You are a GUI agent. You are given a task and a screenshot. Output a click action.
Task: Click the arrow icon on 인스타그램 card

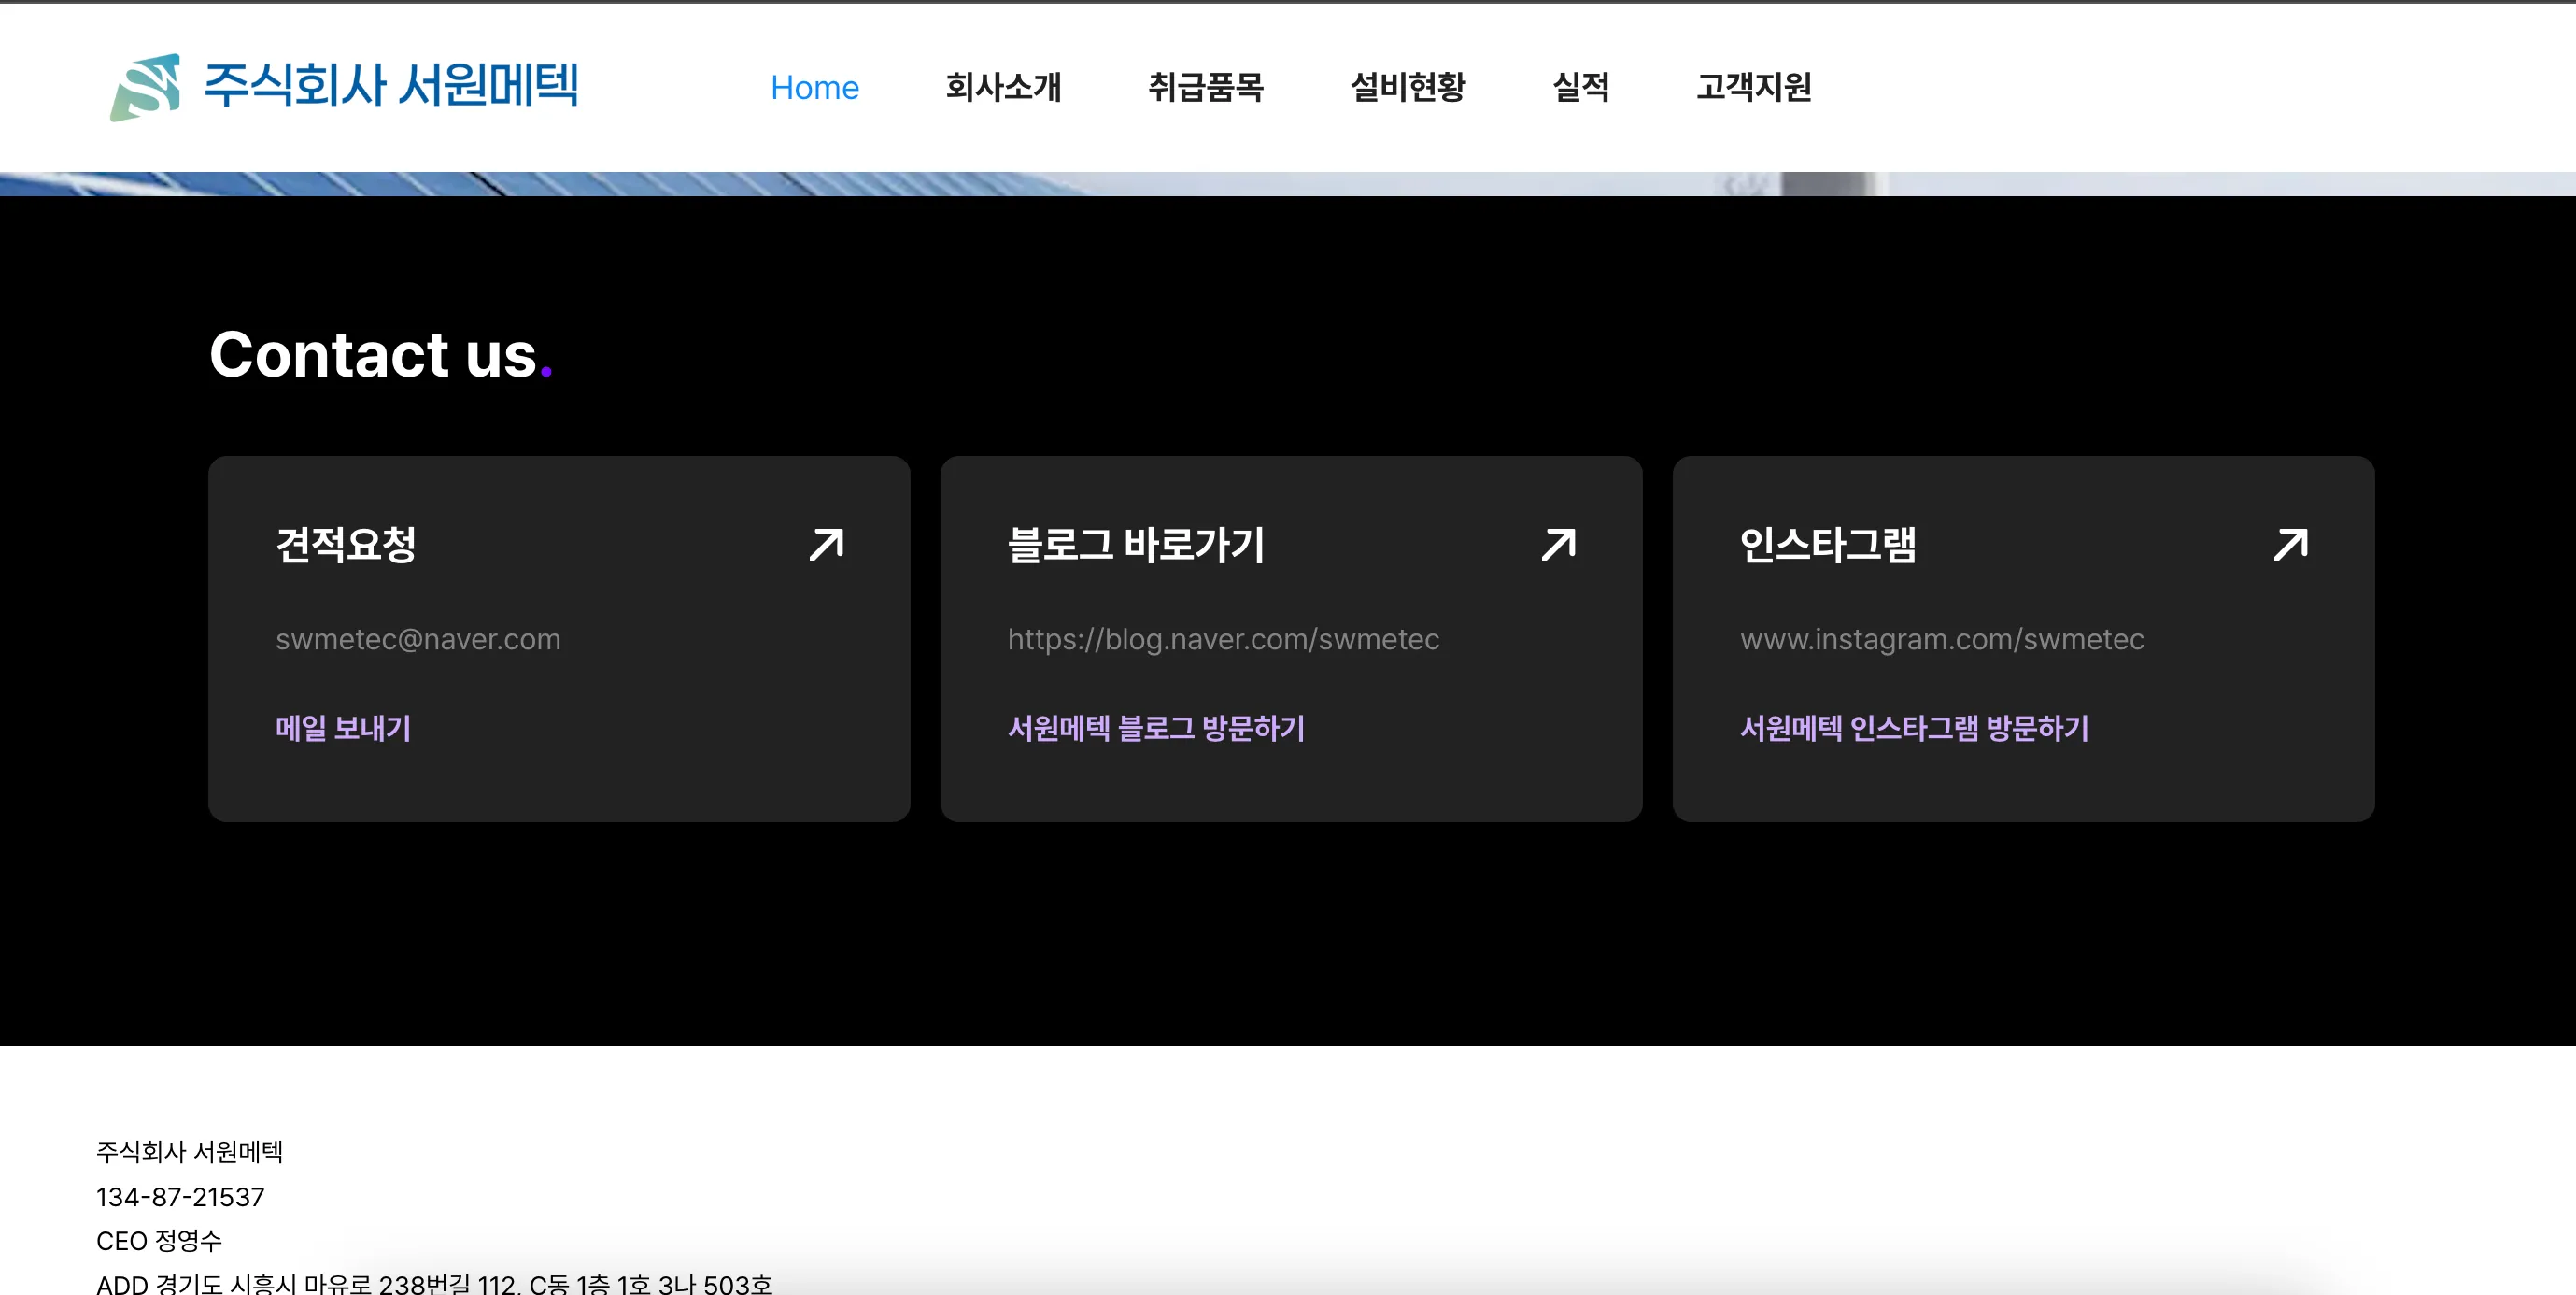click(x=2291, y=545)
